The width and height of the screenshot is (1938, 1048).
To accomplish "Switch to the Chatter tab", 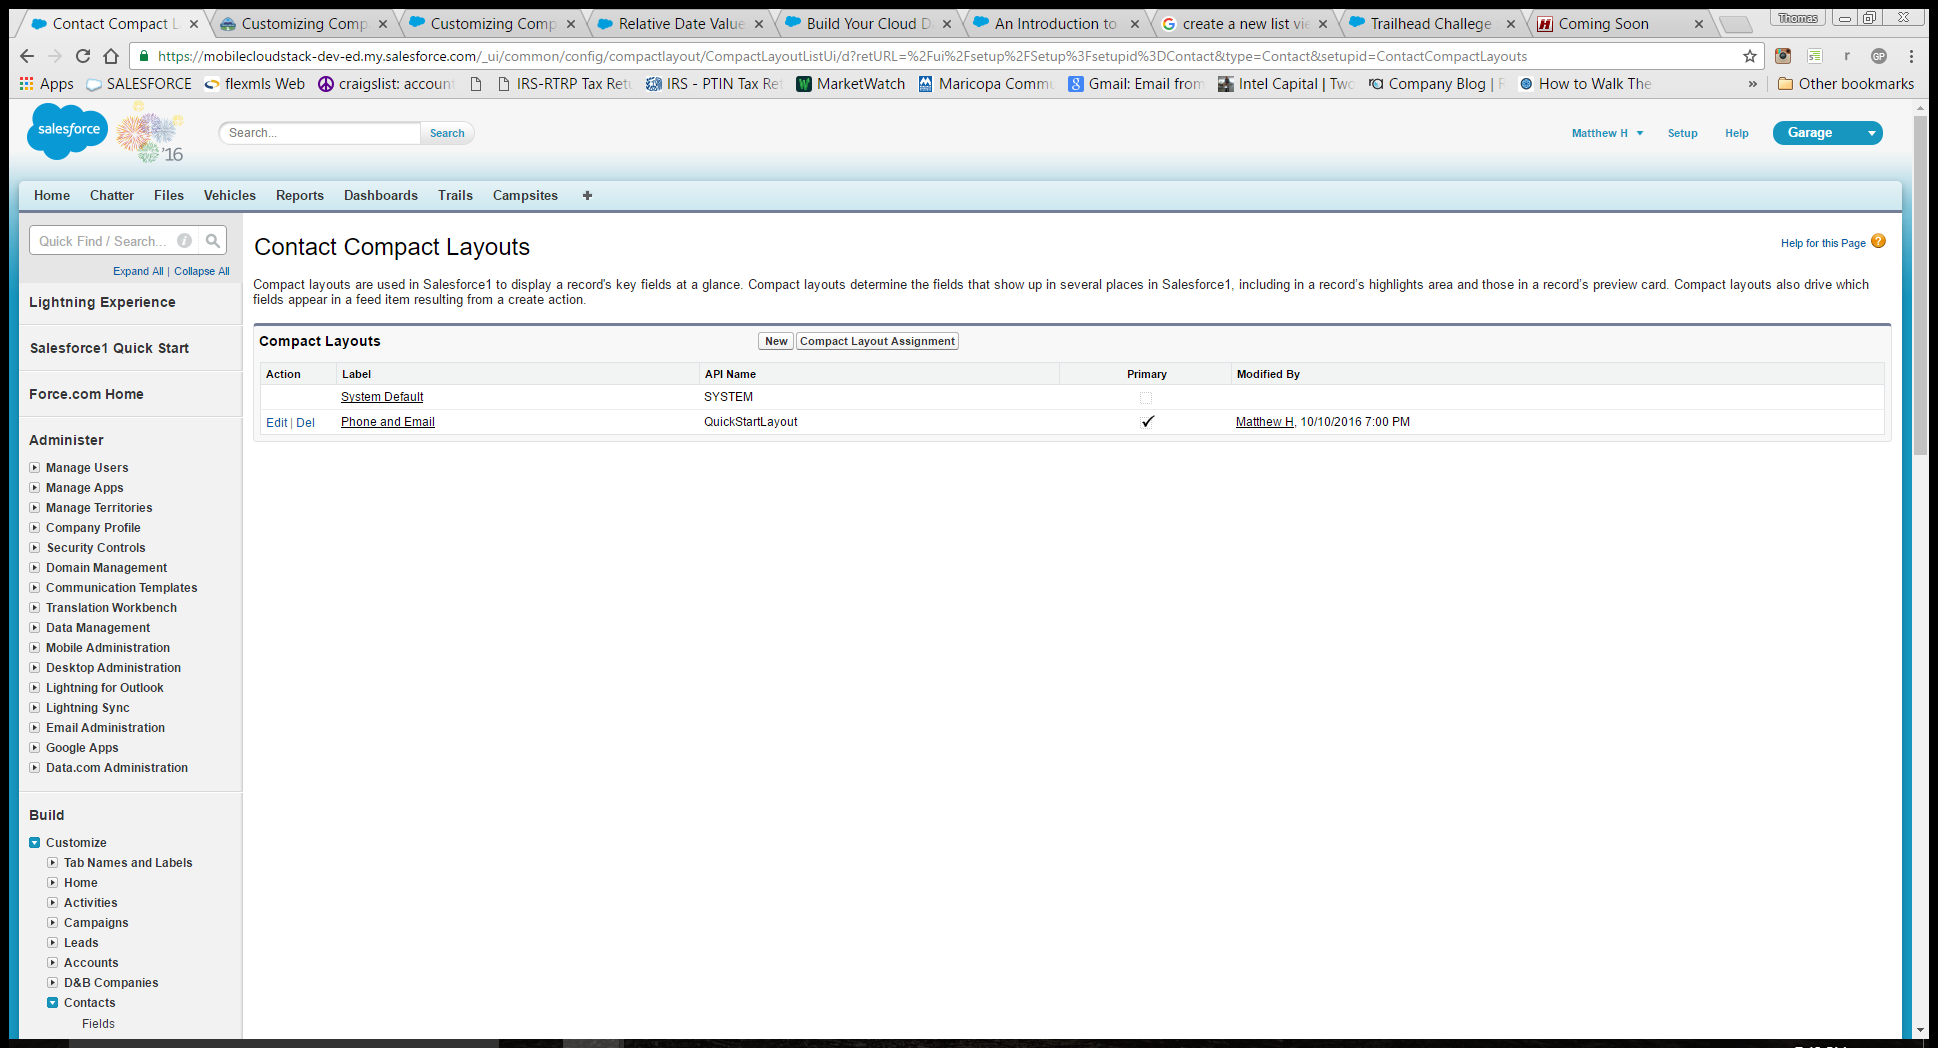I will click(x=112, y=196).
